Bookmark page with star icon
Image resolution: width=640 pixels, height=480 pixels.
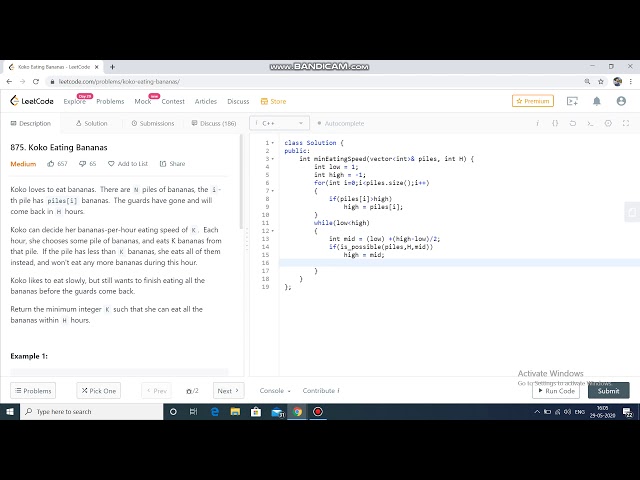601,82
